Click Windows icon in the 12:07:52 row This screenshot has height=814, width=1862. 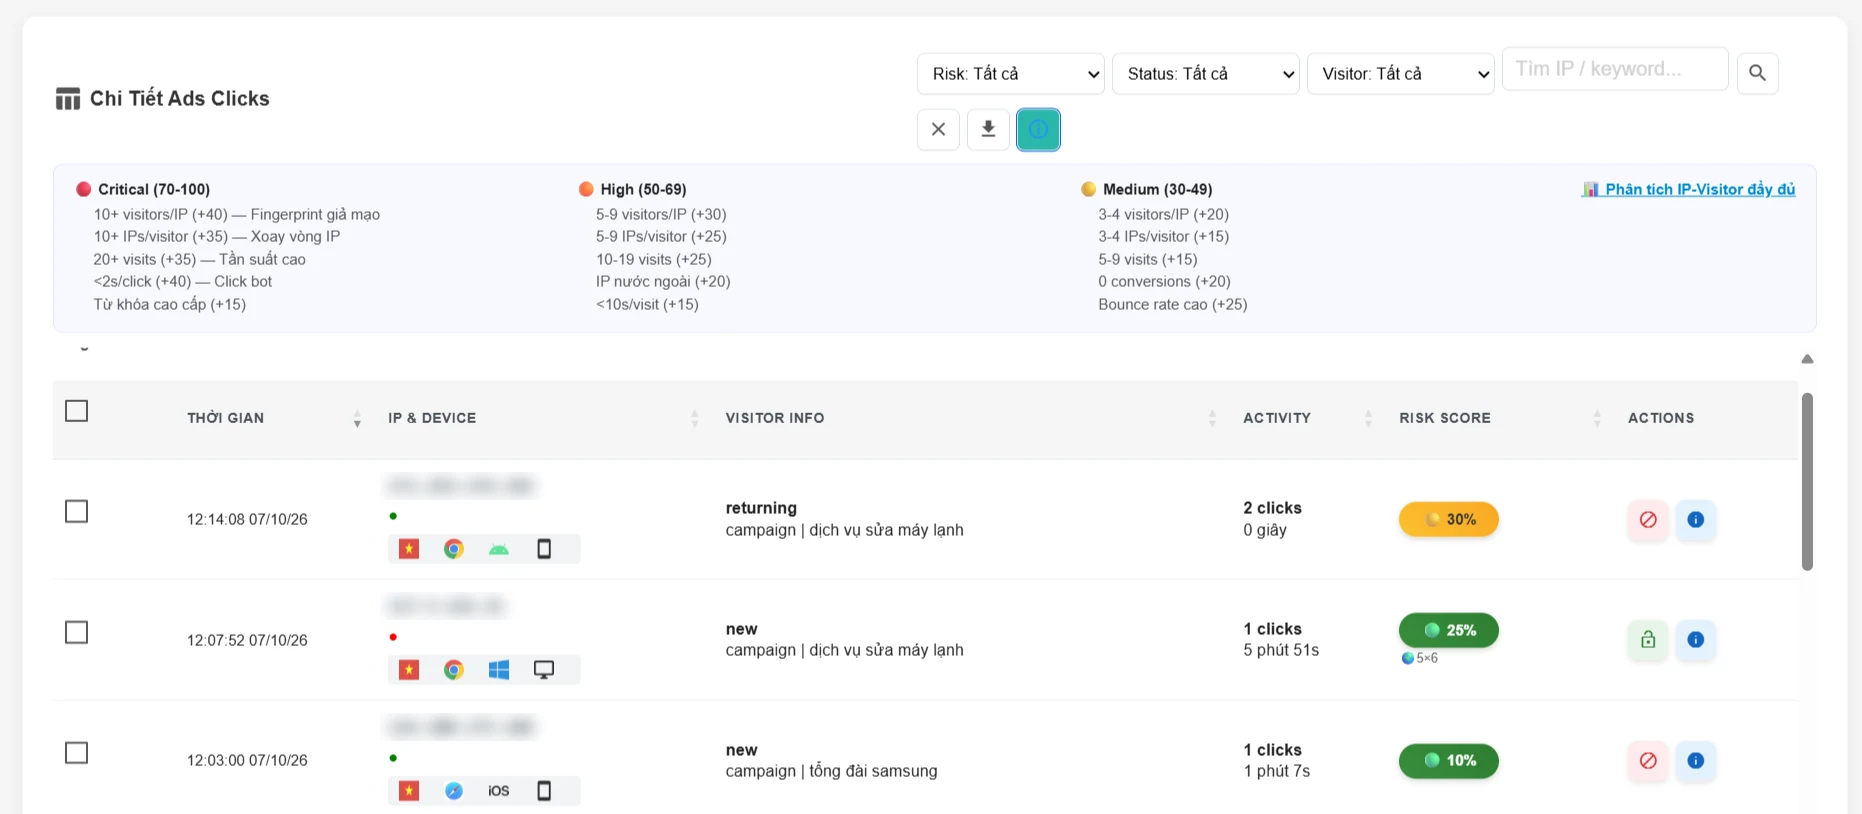click(499, 670)
